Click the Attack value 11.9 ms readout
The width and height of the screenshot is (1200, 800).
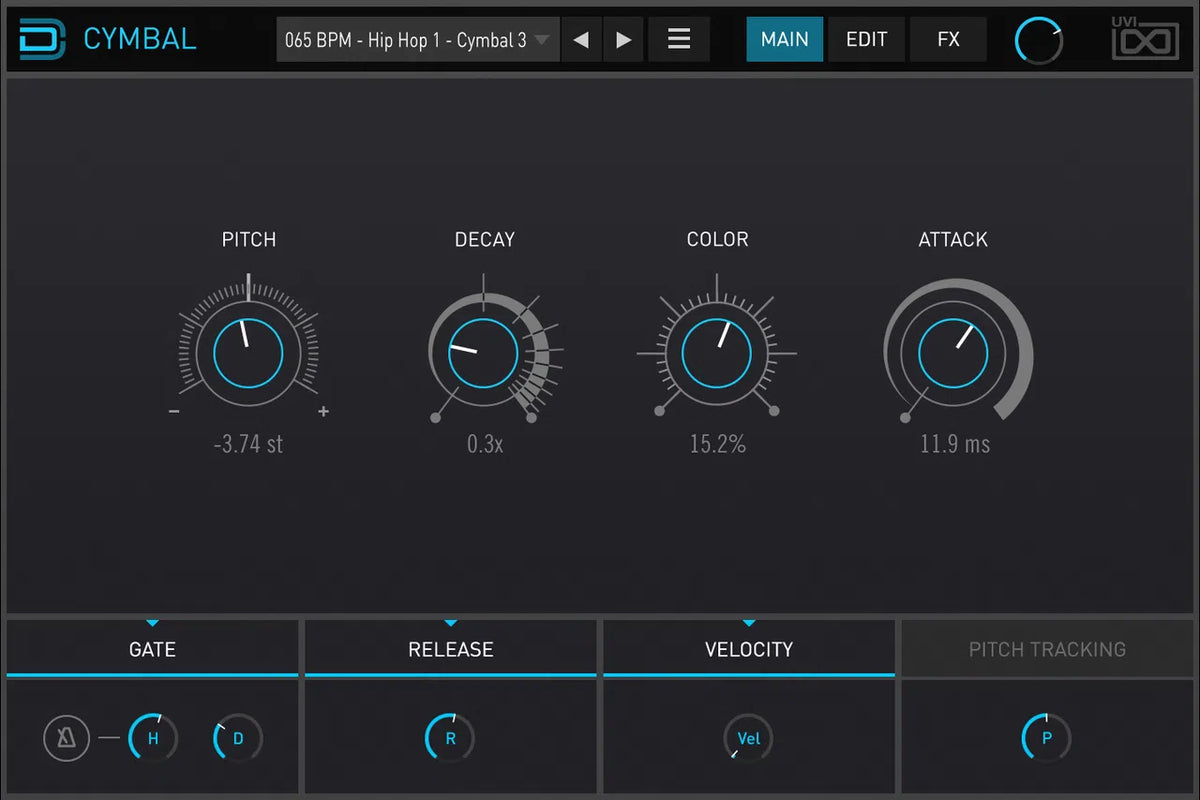(x=955, y=444)
